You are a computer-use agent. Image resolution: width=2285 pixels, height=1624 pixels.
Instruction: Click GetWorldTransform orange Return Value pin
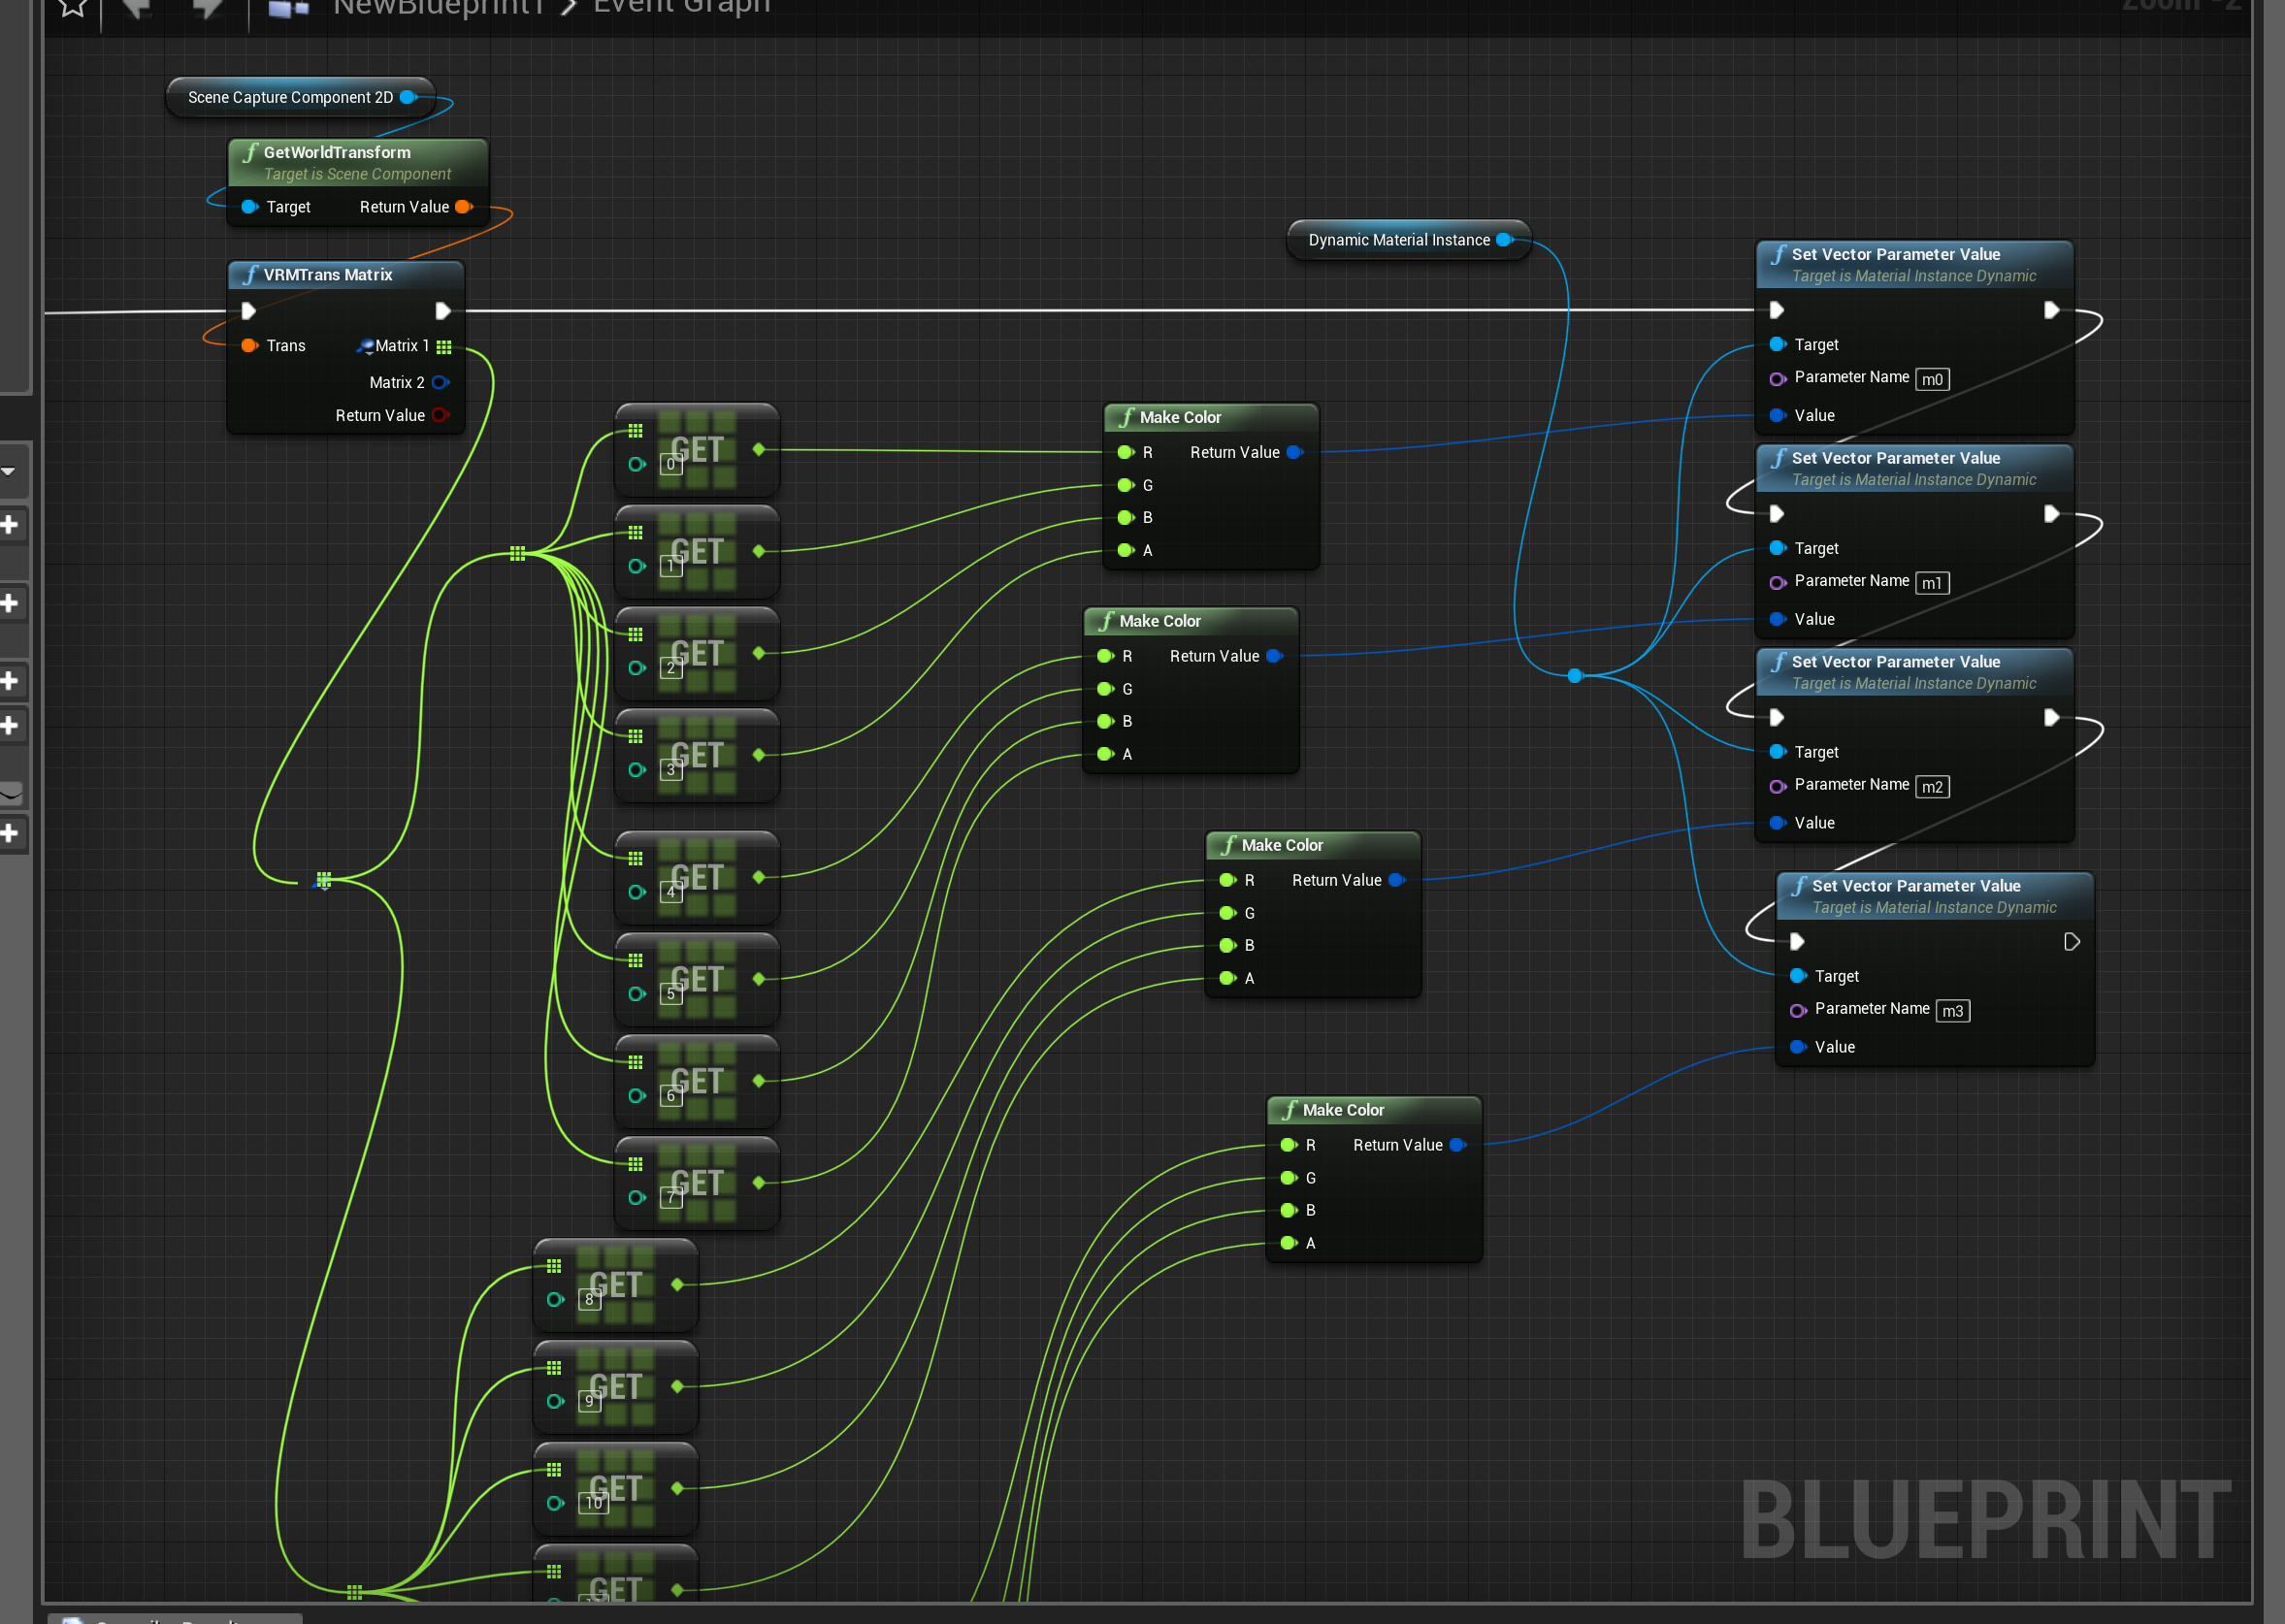[x=463, y=207]
